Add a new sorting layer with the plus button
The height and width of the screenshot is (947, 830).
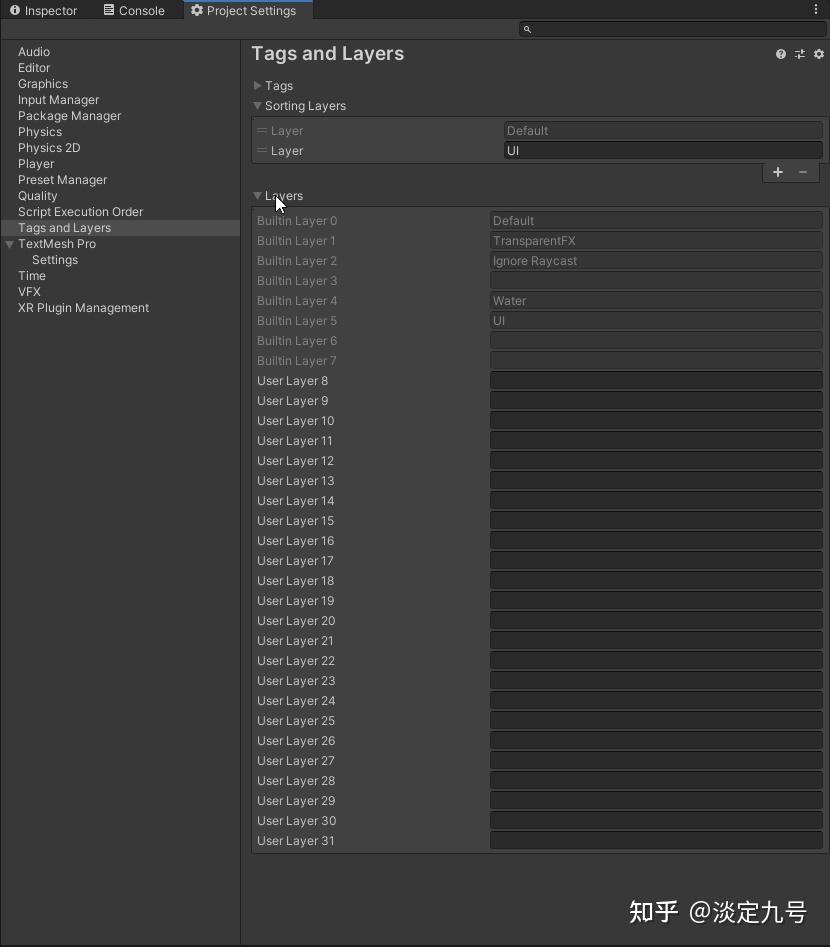(x=778, y=172)
